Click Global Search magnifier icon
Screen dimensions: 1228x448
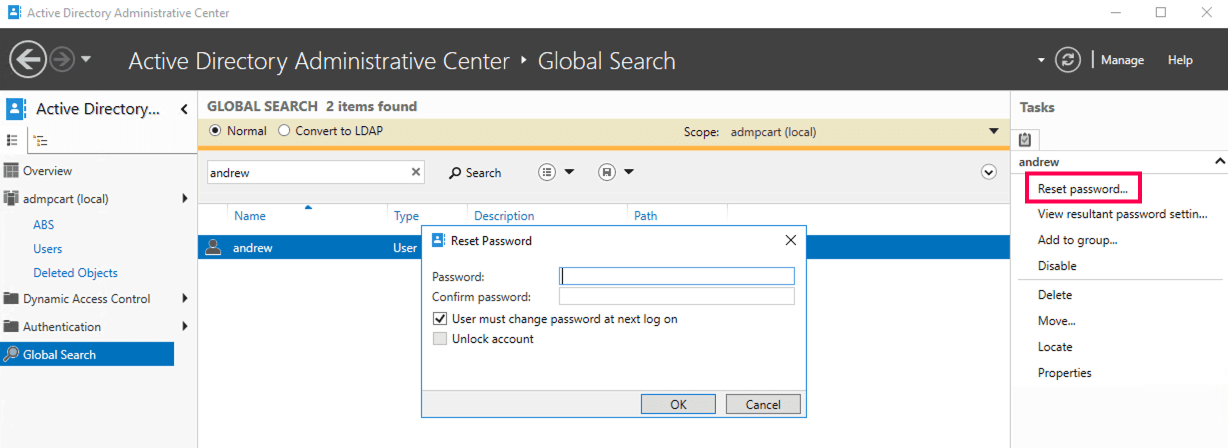click(11, 354)
